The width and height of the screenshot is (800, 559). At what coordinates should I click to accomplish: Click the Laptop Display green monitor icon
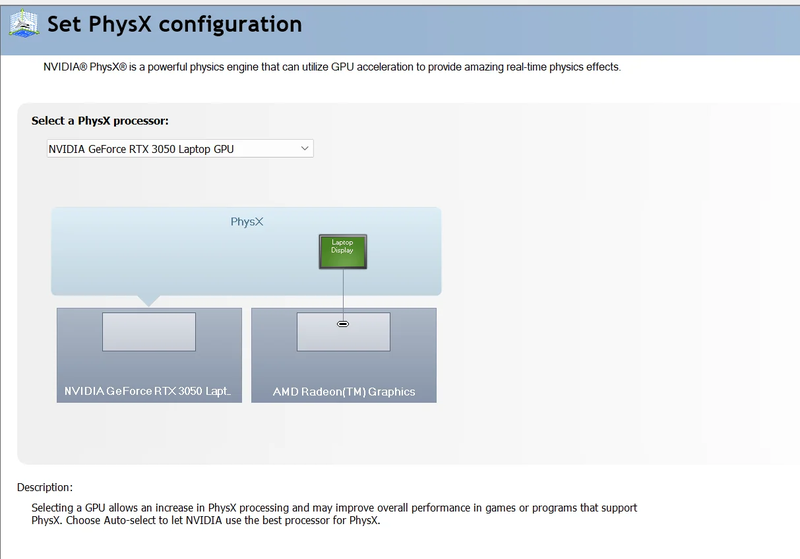pos(343,251)
